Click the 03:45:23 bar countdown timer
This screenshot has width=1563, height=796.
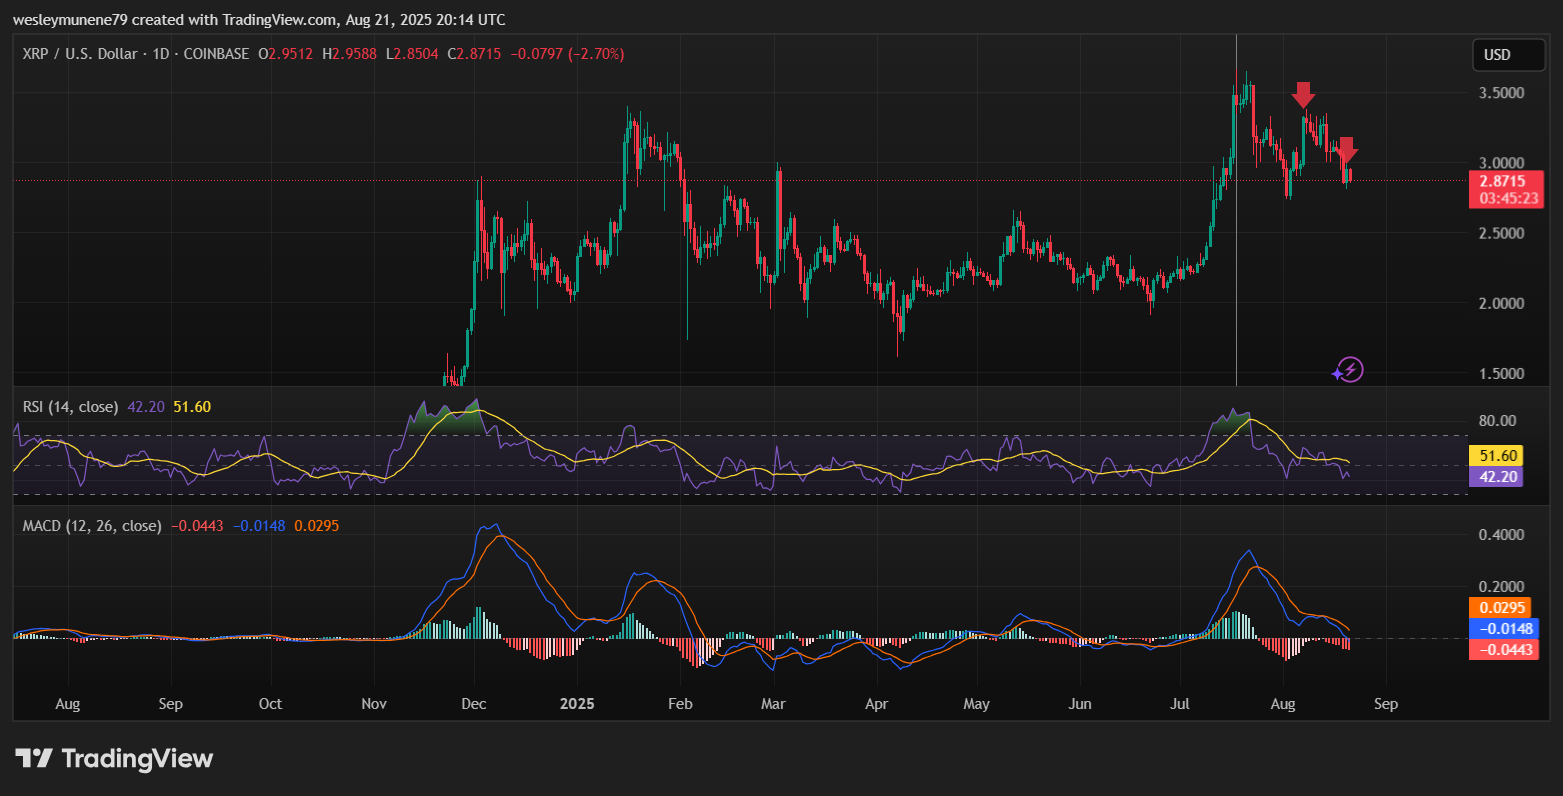pos(1506,198)
